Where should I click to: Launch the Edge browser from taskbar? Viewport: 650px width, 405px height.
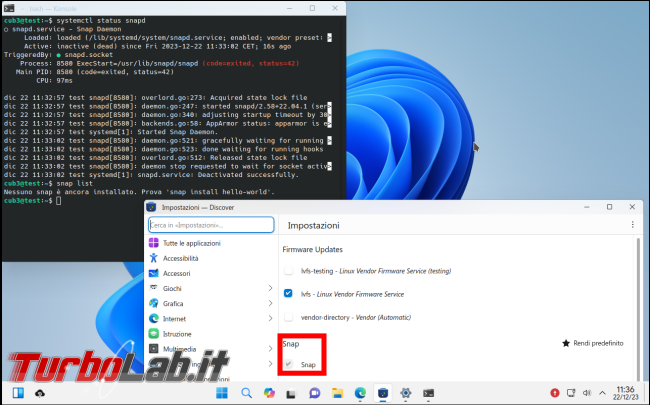(360, 393)
